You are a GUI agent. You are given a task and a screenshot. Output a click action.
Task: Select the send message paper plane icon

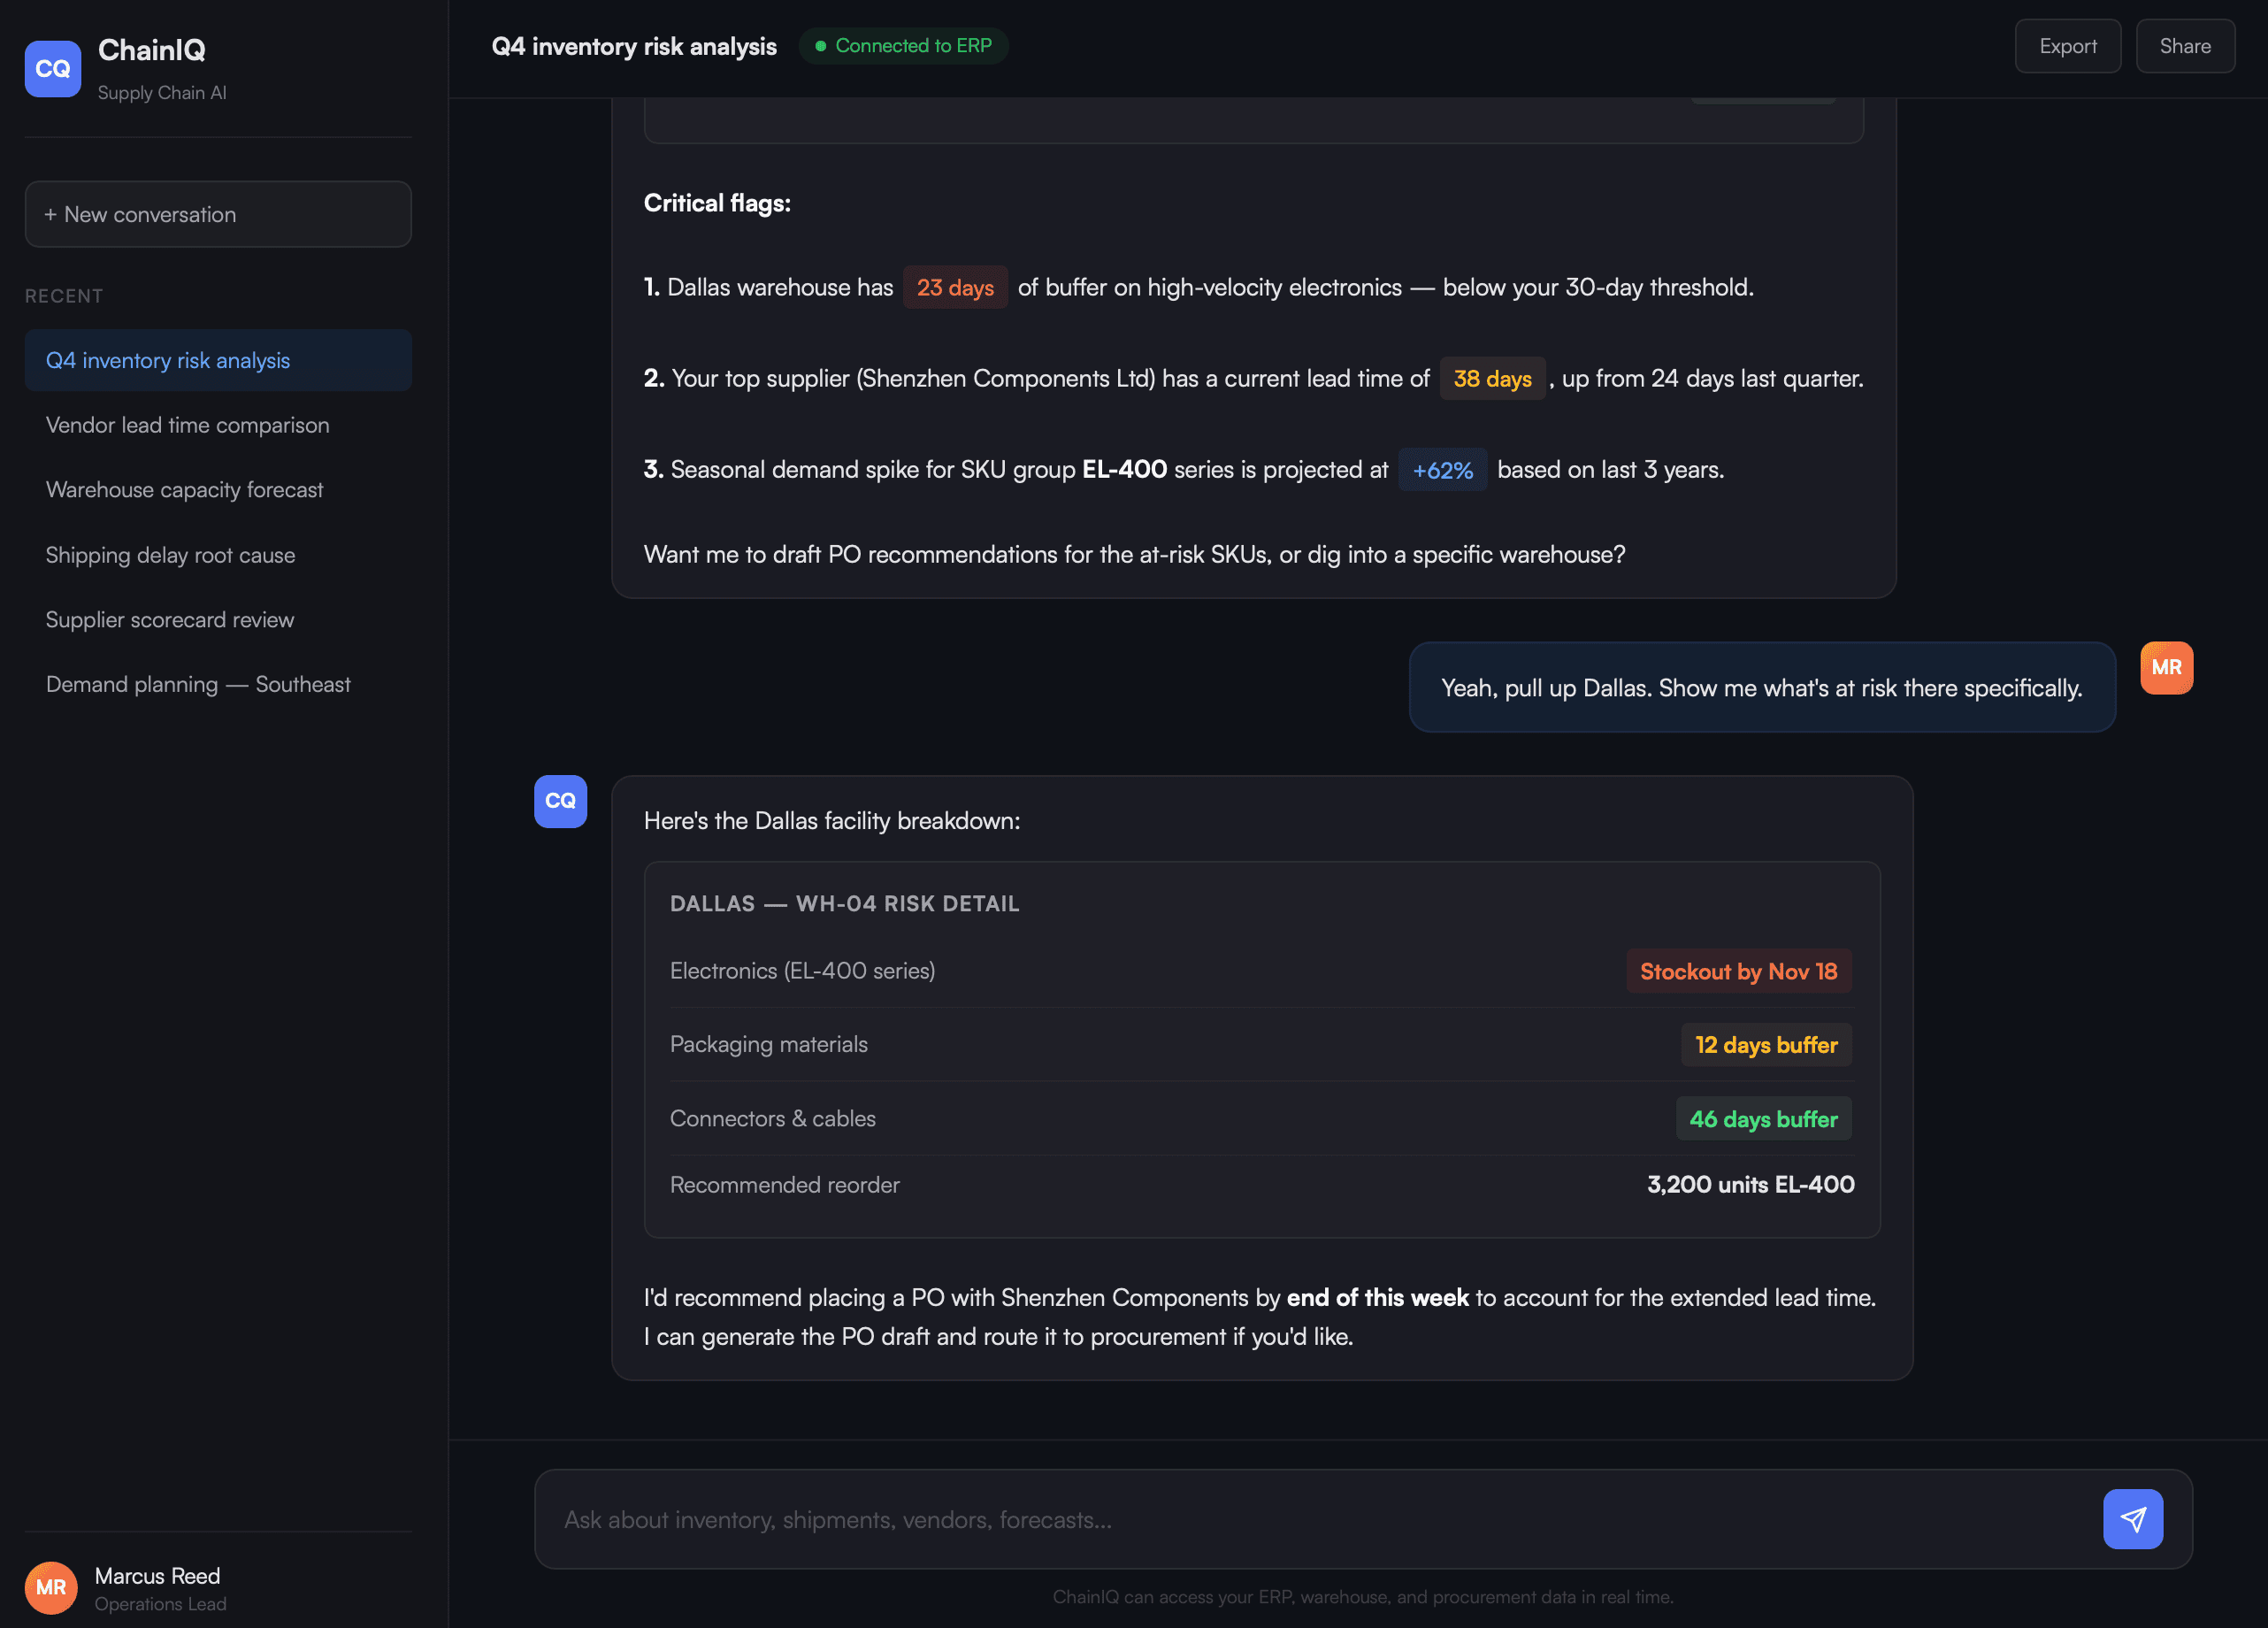tap(2133, 1518)
